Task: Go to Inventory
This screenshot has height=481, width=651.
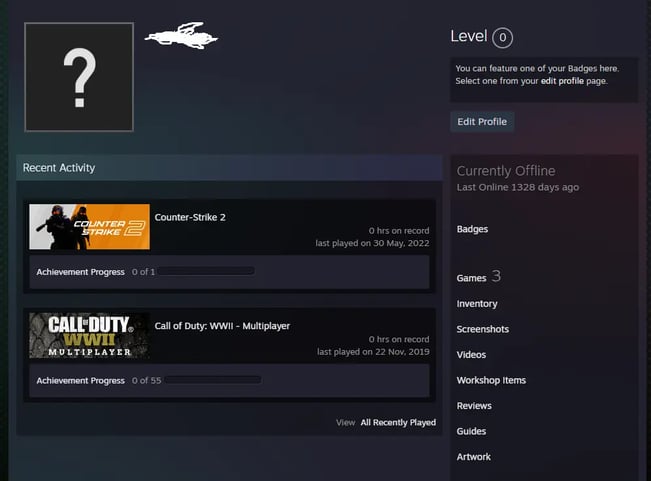Action: pos(477,304)
